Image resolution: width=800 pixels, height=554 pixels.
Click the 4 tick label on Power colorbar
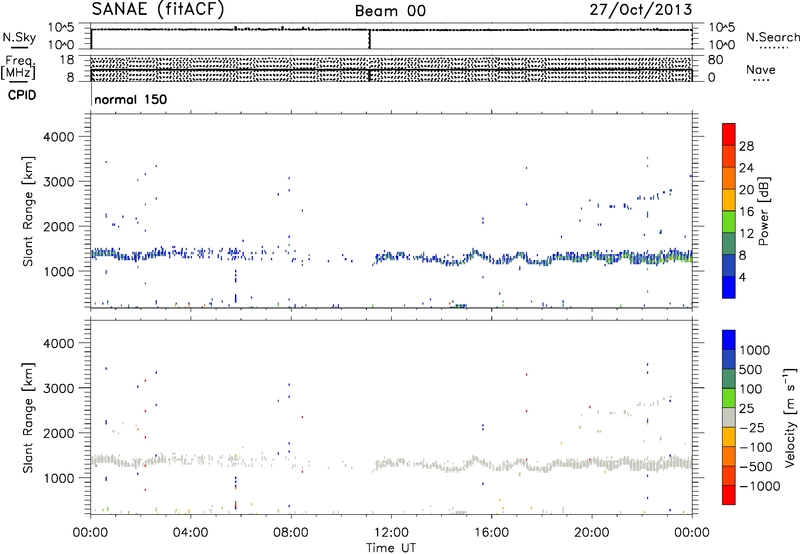[743, 277]
